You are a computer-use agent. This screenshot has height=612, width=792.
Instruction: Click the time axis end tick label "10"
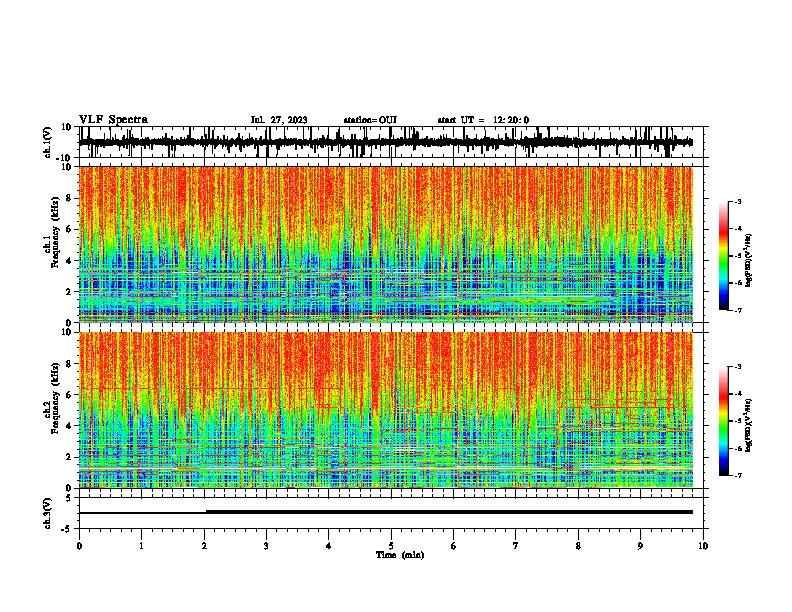pyautogui.click(x=703, y=546)
